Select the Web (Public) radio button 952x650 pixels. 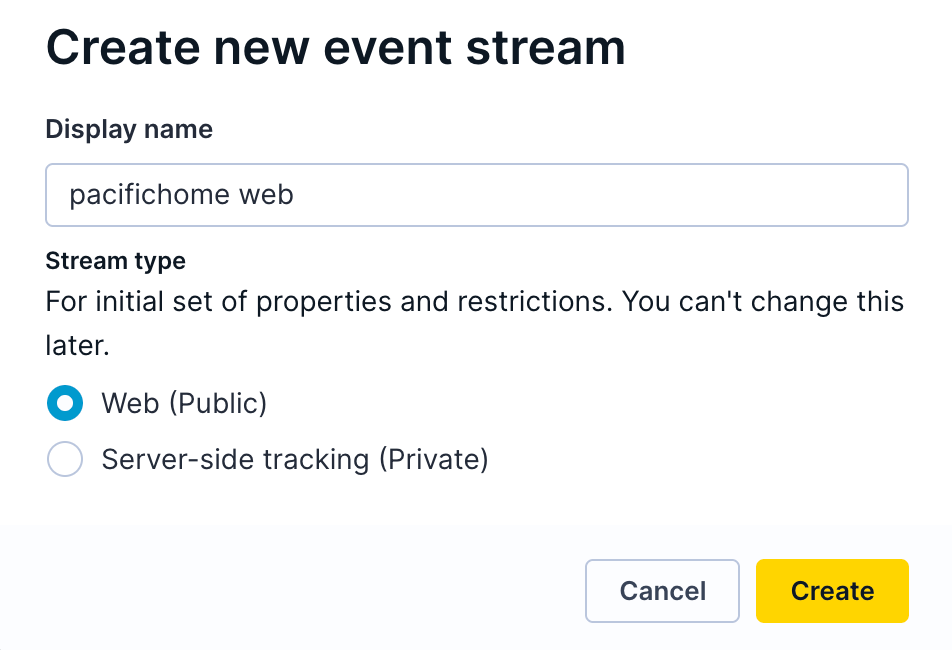click(65, 403)
